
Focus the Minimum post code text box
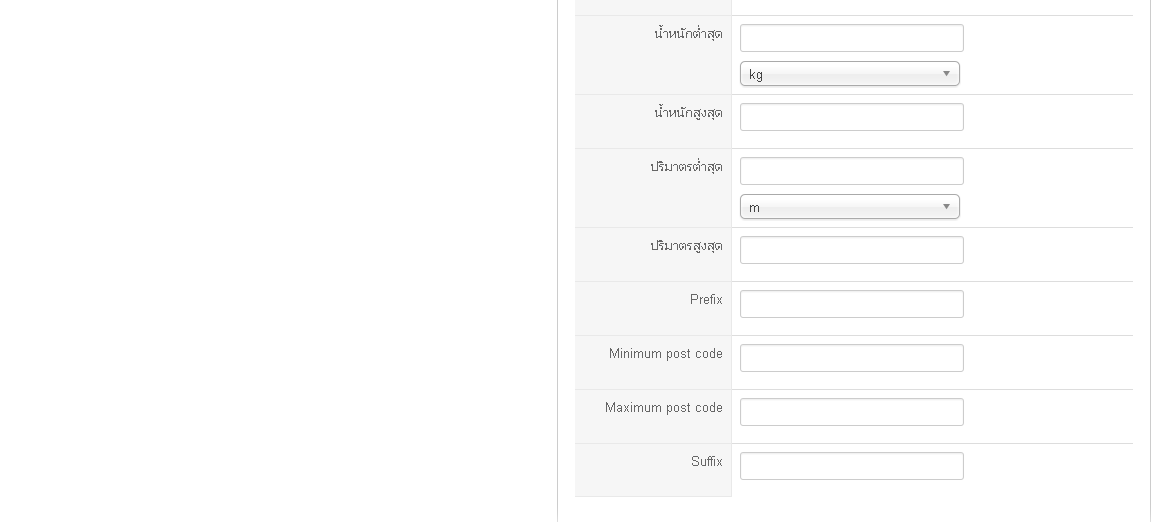tap(851, 358)
